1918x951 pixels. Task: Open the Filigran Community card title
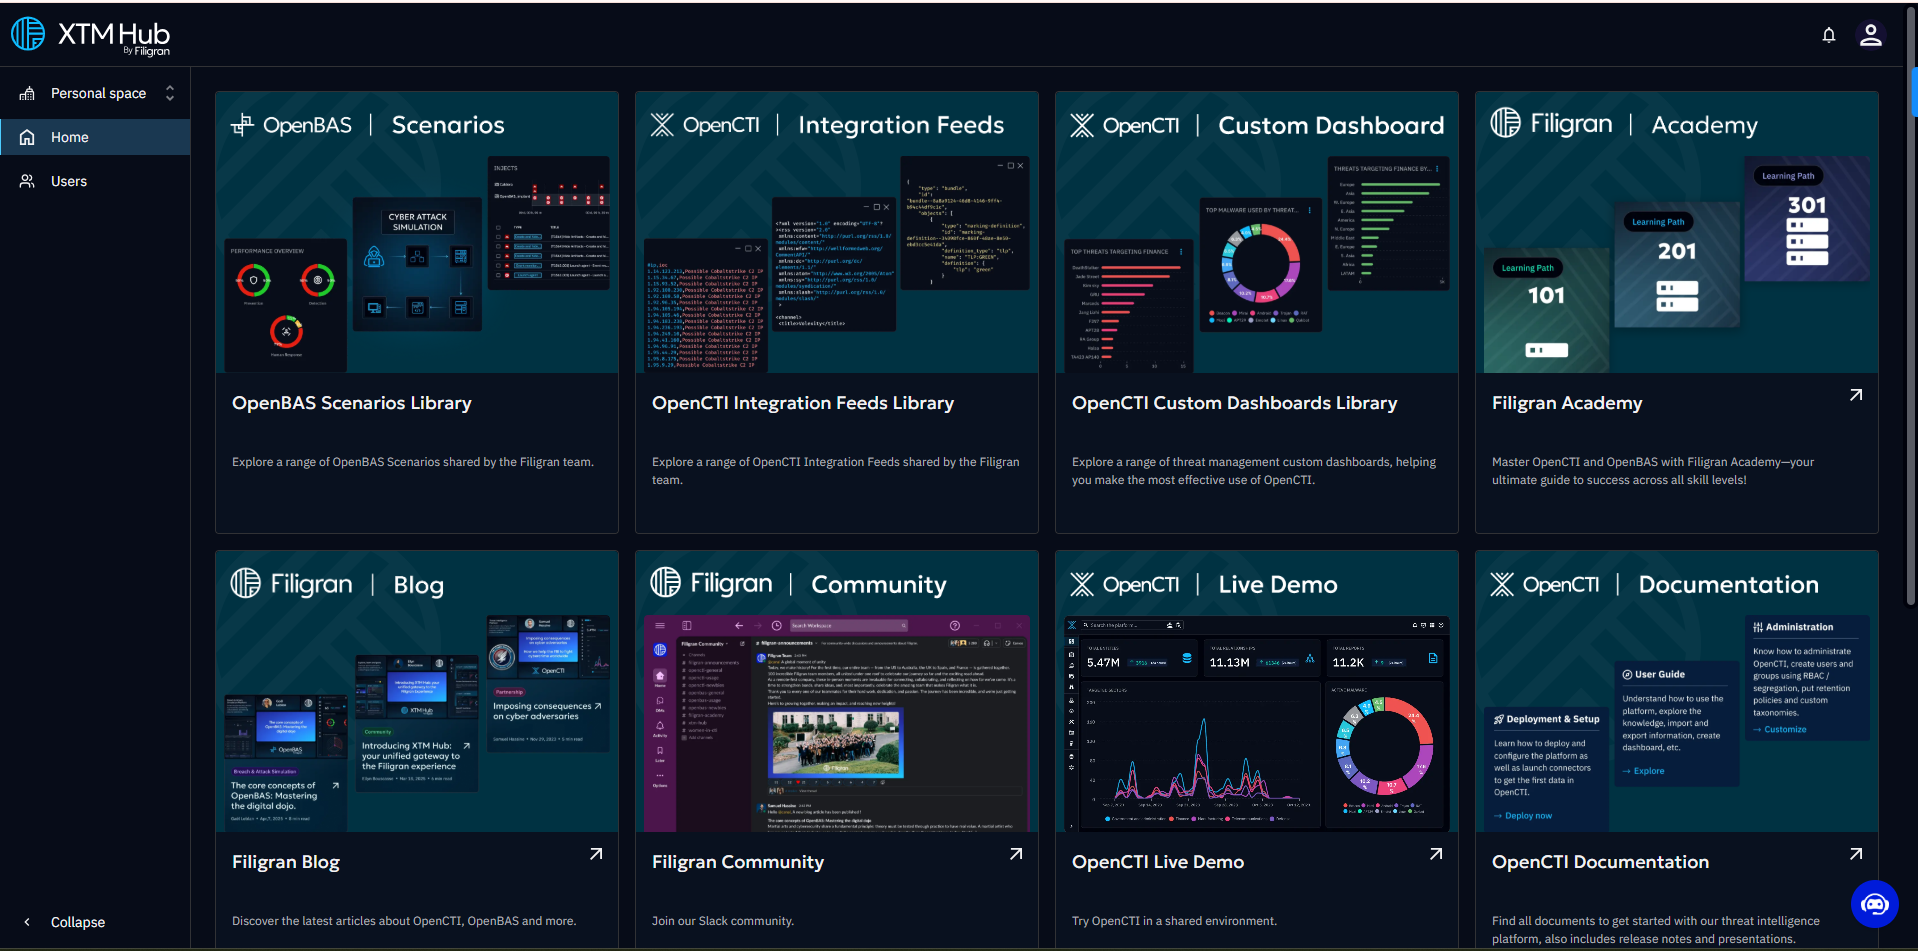[738, 862]
